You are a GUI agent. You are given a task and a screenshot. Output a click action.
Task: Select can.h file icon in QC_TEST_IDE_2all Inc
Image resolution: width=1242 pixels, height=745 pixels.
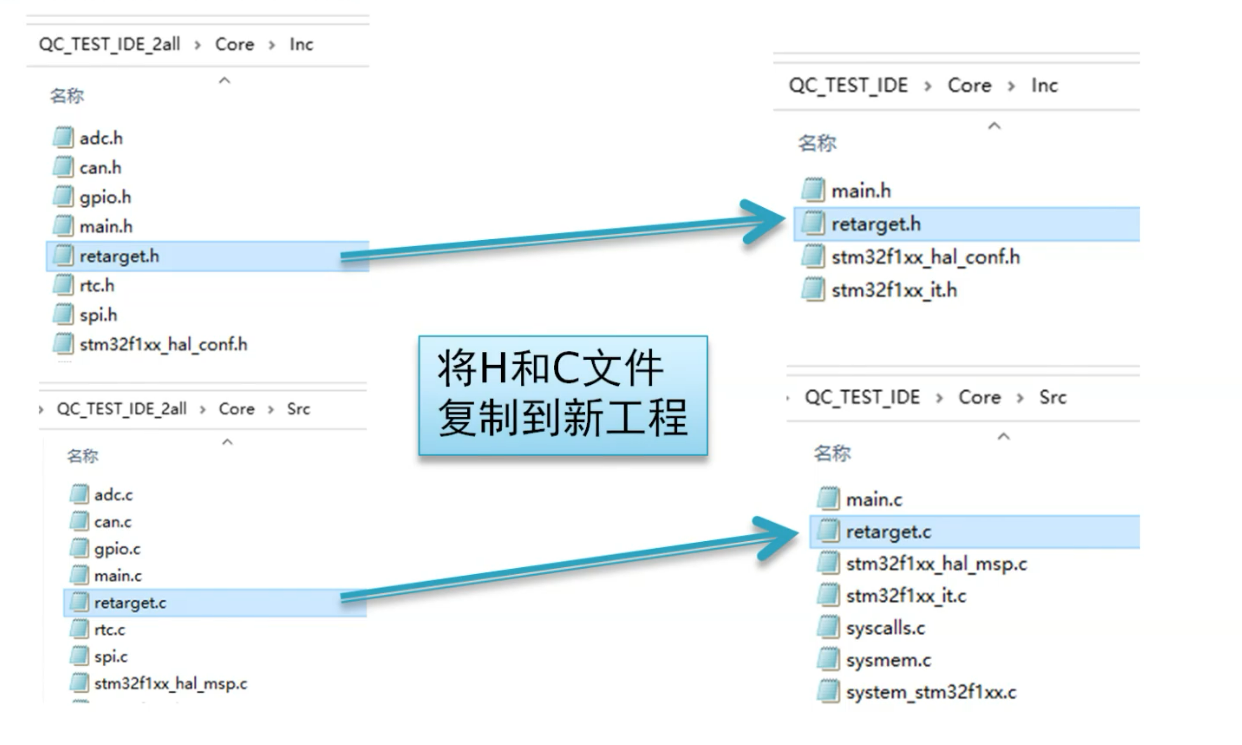(64, 168)
